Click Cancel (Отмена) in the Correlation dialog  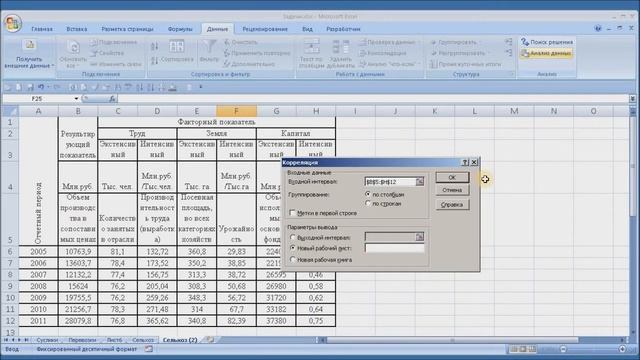point(452,190)
